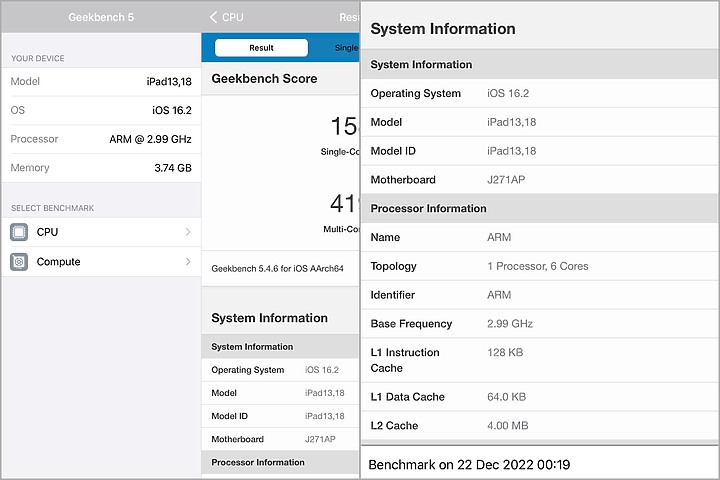Click the CPU benchmark chip icon
This screenshot has height=480, width=720.
[19, 232]
